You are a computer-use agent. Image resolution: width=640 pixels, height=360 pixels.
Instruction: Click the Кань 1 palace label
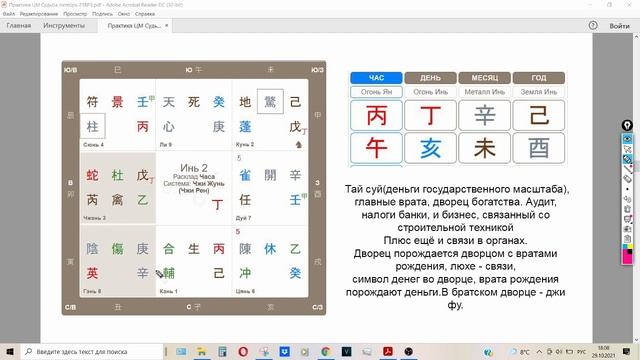tap(168, 291)
